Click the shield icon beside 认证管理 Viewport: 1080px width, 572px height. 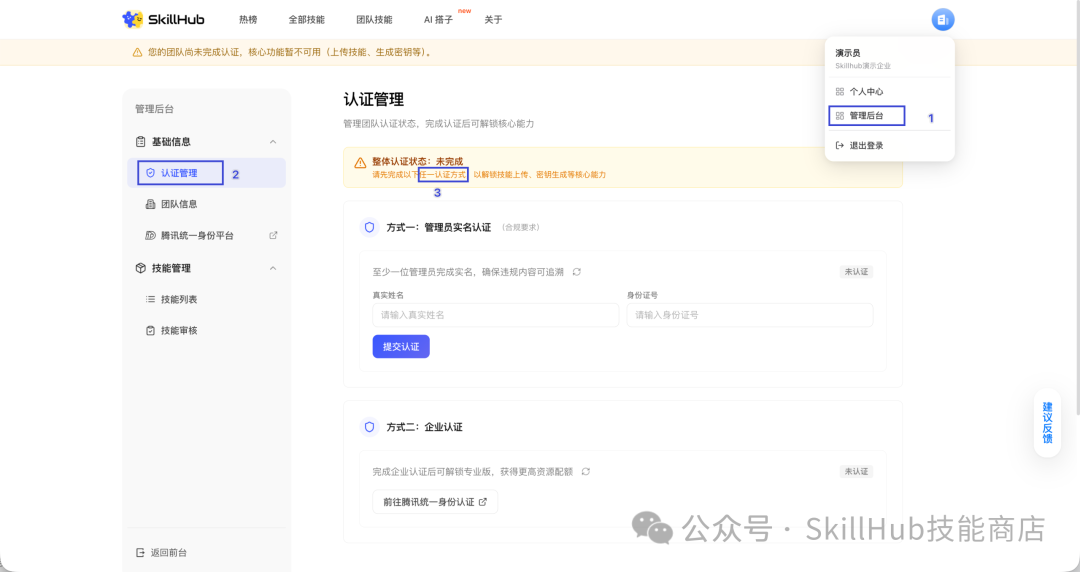click(x=150, y=173)
